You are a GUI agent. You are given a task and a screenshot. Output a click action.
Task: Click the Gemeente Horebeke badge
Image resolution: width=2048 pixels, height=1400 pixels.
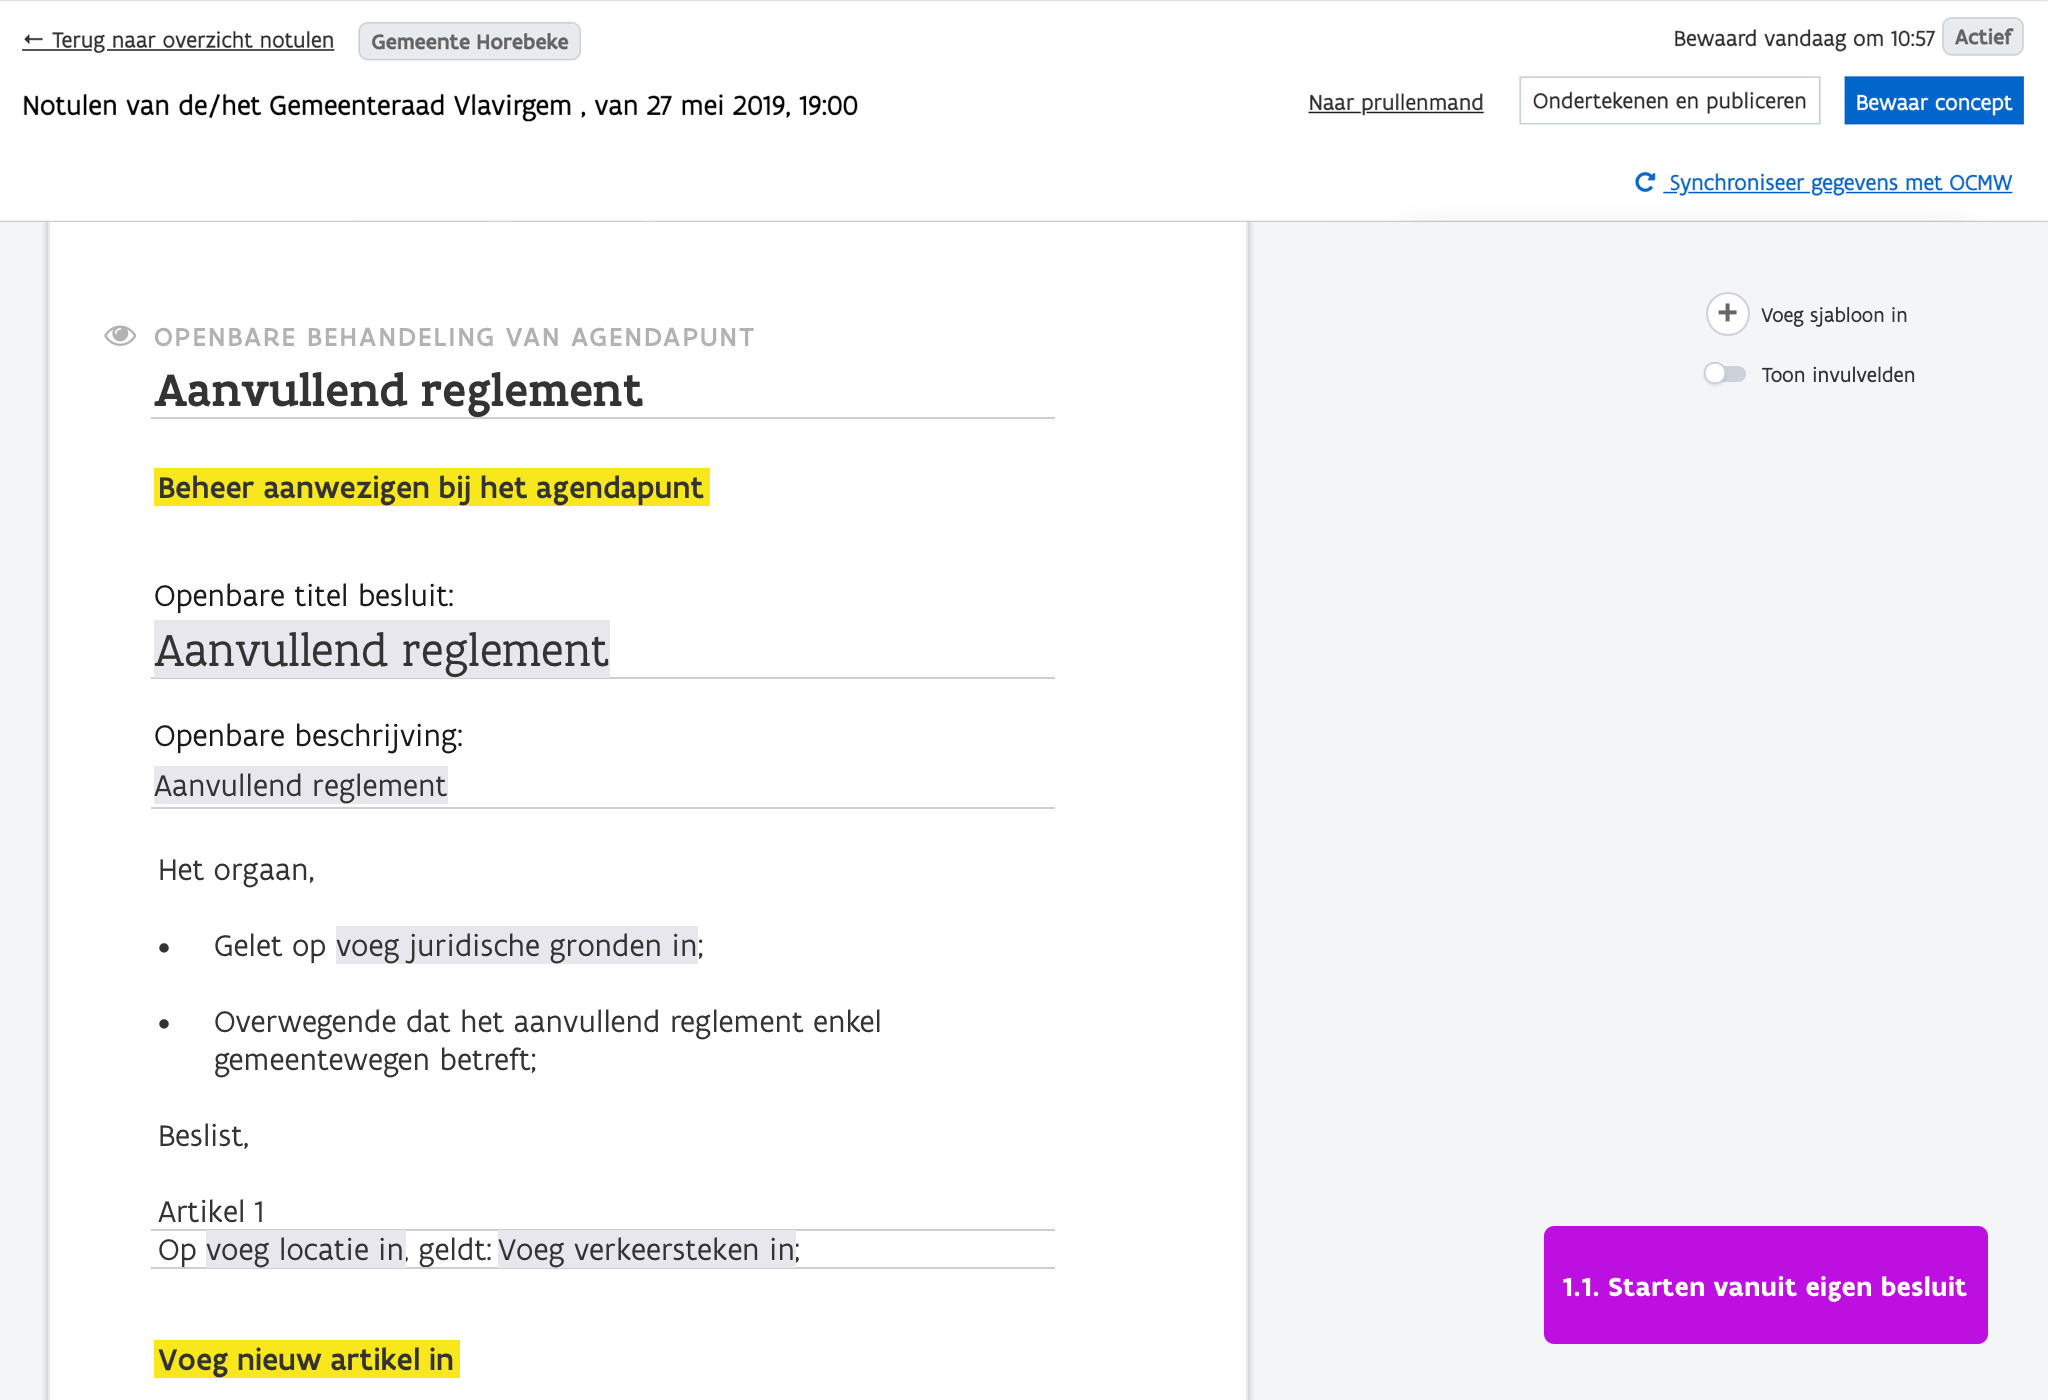469,42
